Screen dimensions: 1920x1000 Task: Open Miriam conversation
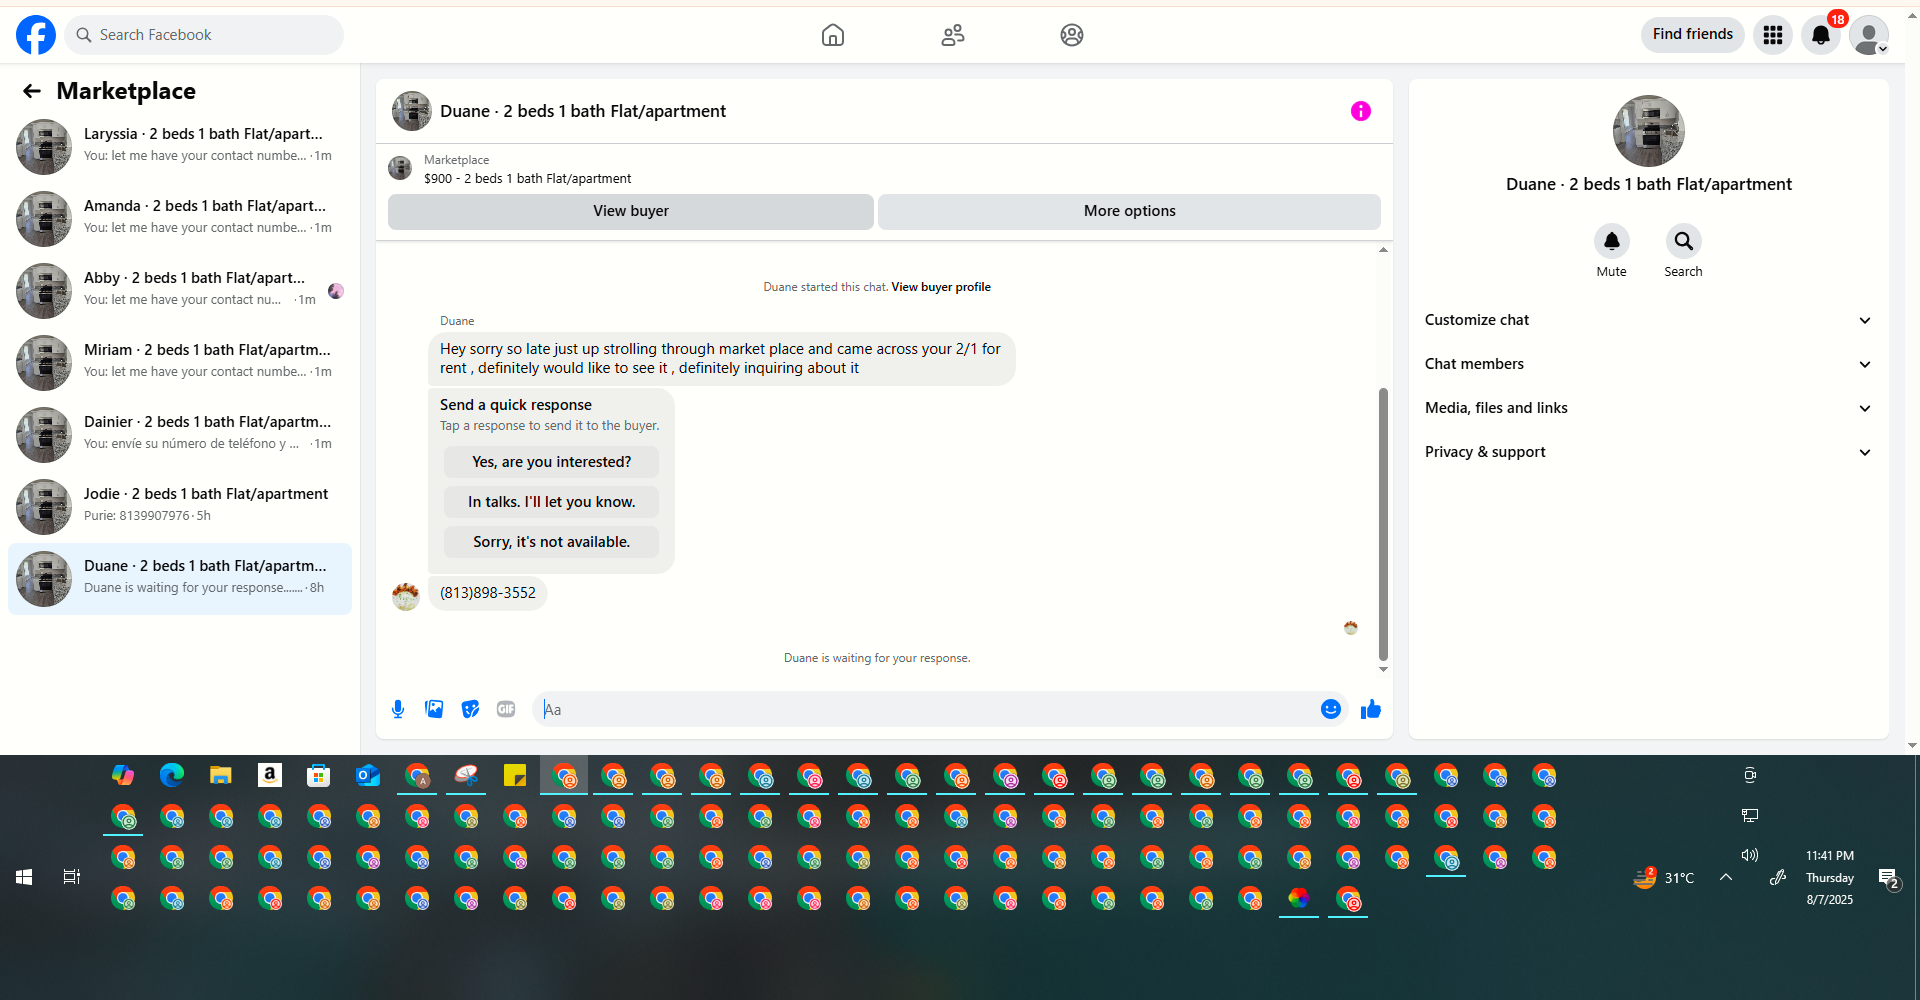[180, 362]
